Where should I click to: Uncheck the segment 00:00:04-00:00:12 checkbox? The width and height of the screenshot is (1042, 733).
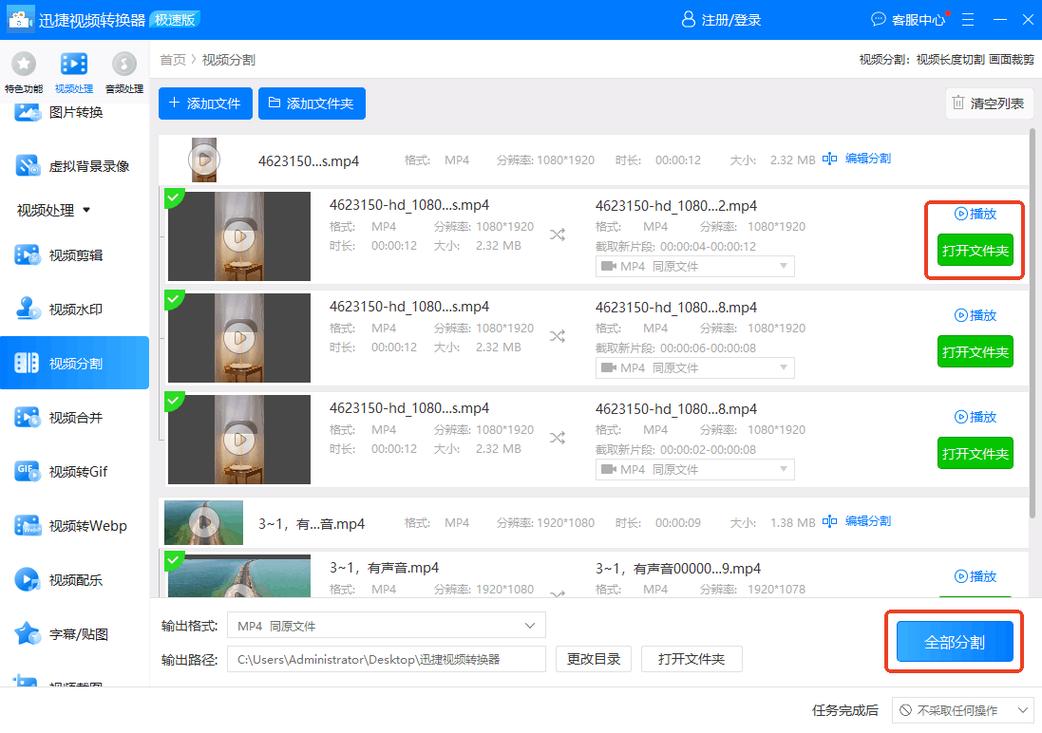point(174,197)
